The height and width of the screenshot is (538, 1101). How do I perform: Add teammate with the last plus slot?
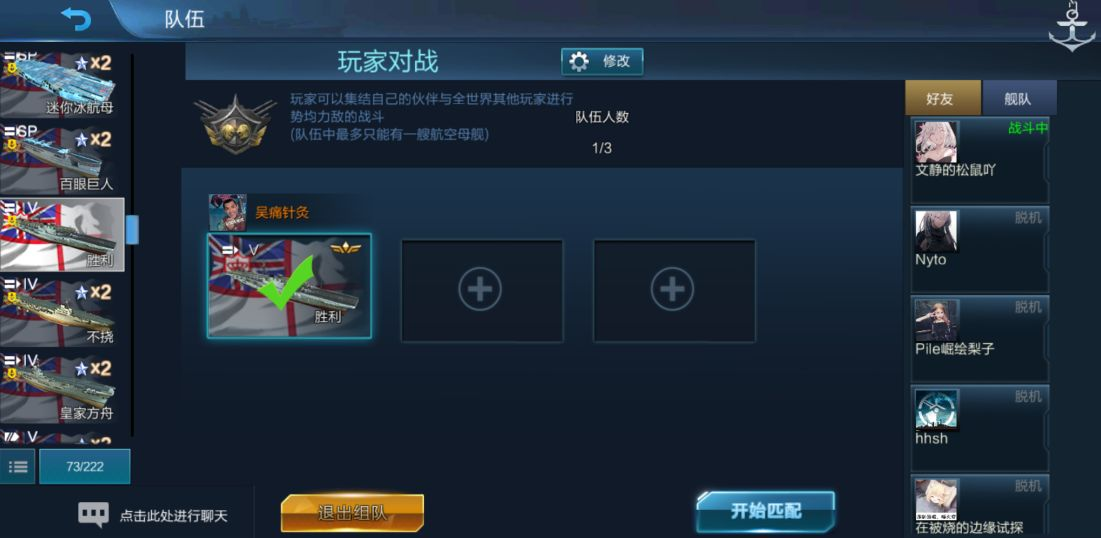(x=673, y=290)
